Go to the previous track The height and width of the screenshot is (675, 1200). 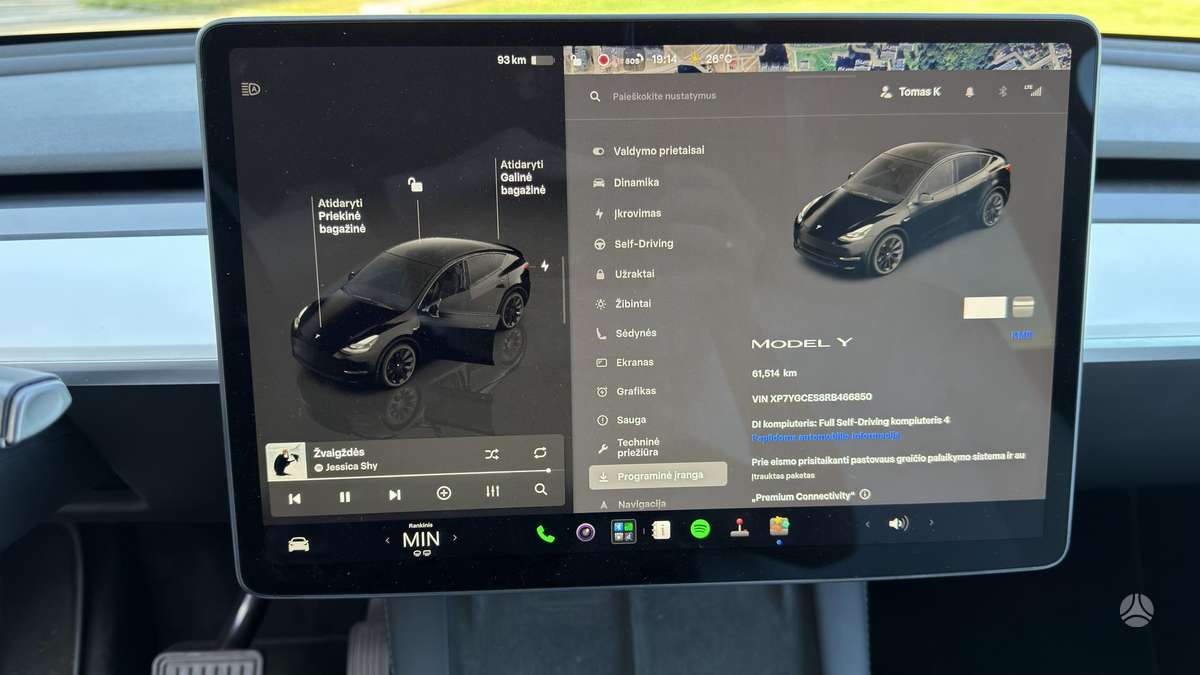point(294,498)
